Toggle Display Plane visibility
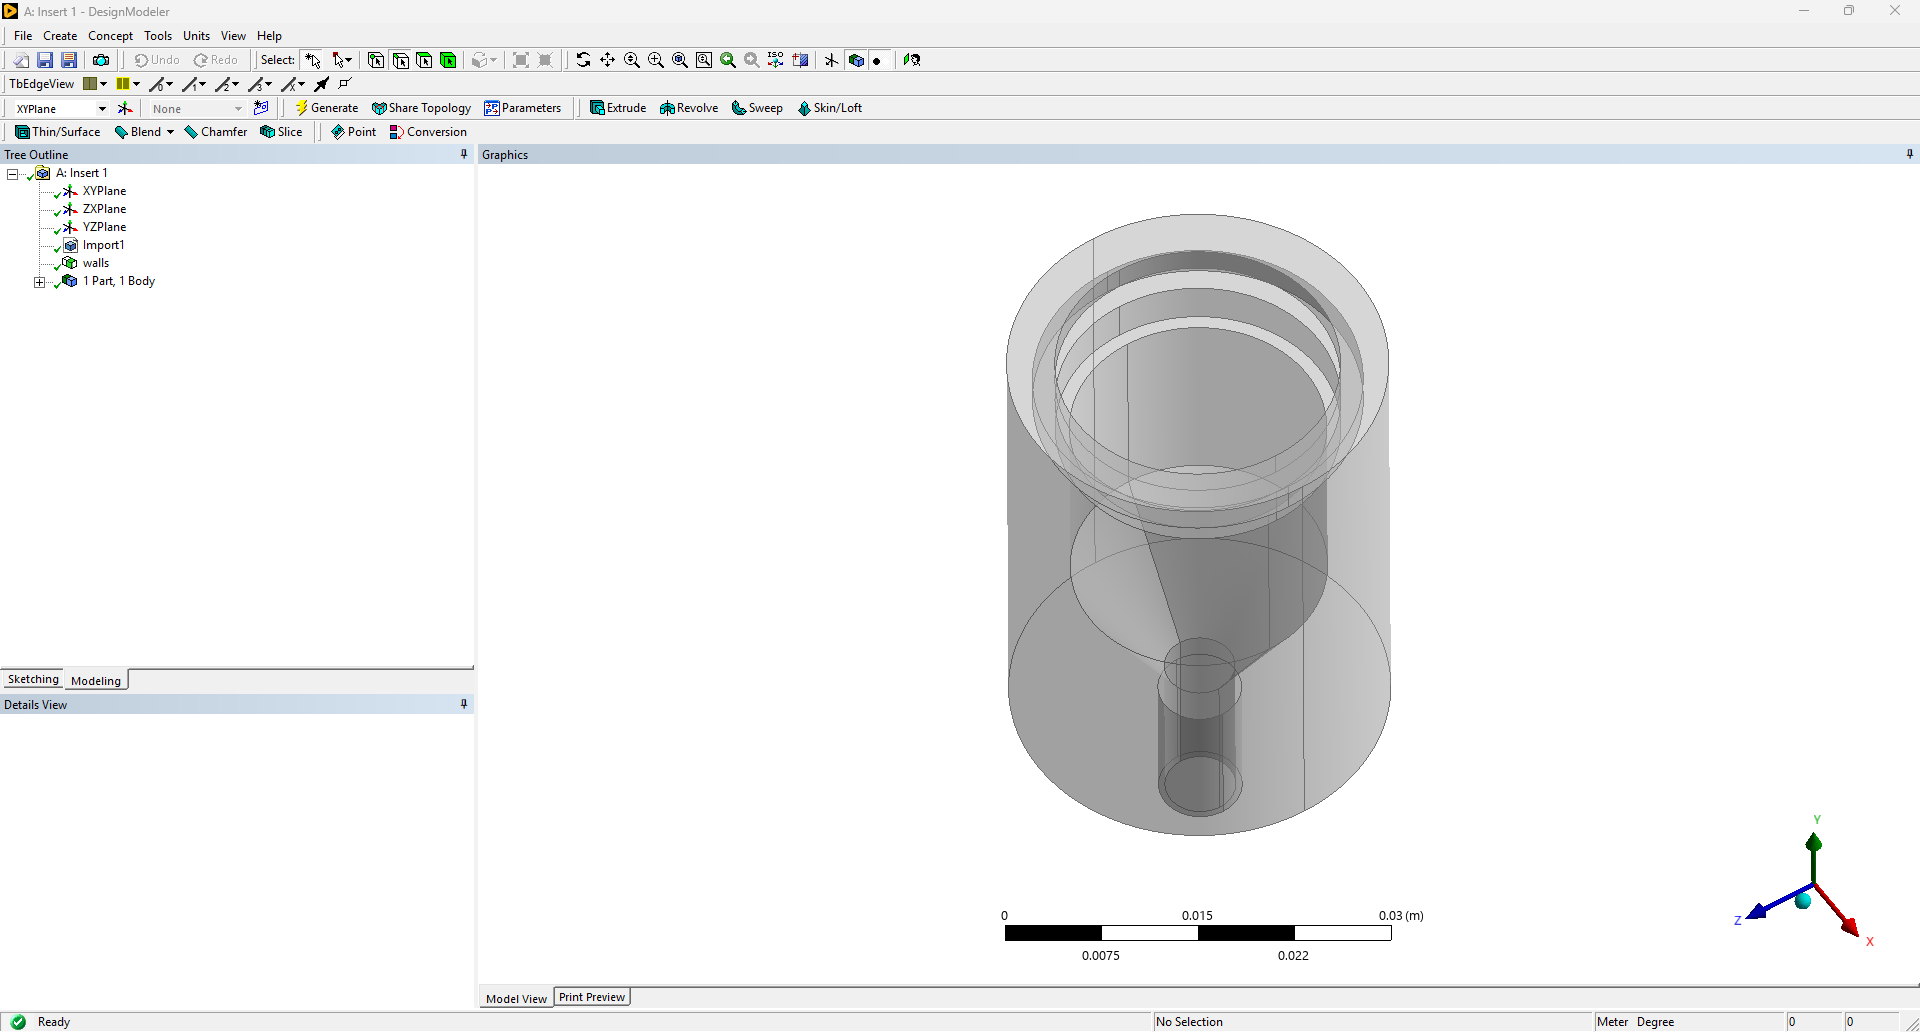 [831, 60]
